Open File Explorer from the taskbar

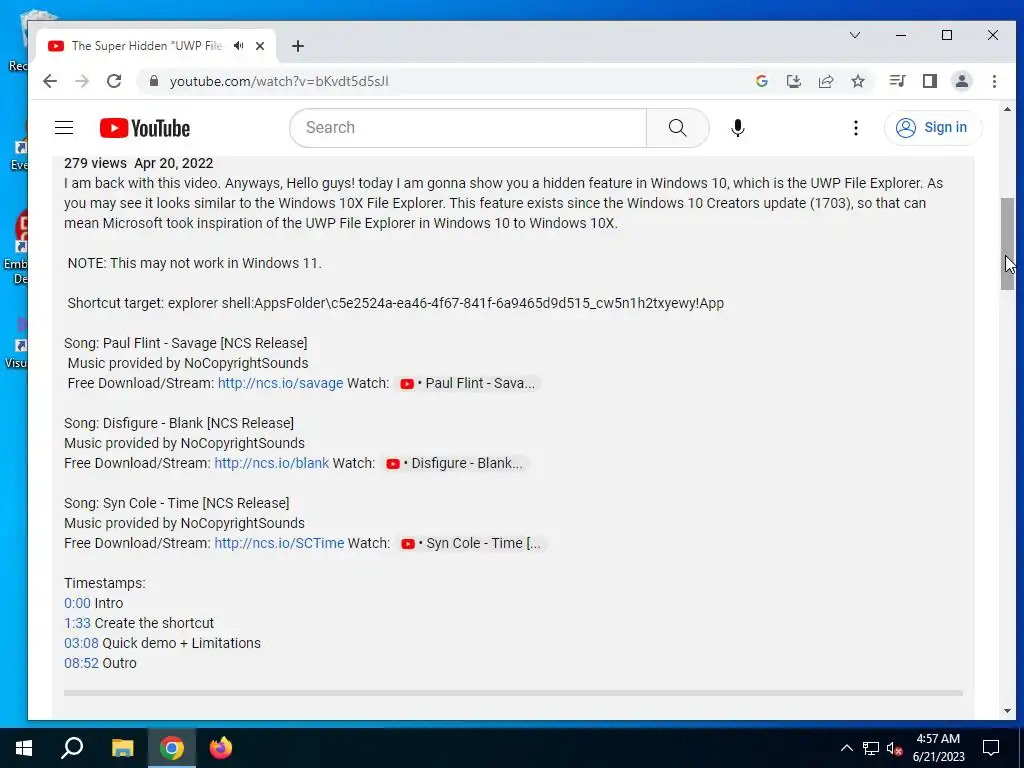122,748
